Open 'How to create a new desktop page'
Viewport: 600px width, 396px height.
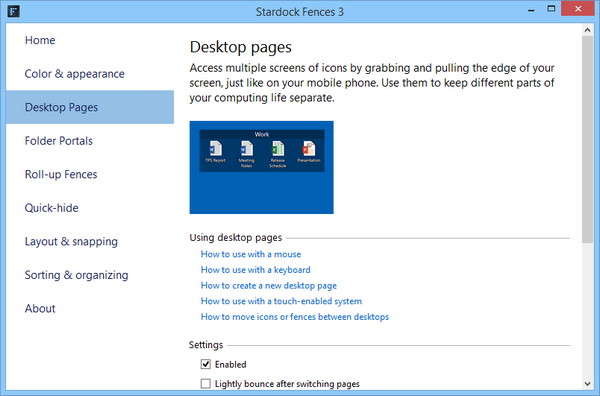pos(269,285)
